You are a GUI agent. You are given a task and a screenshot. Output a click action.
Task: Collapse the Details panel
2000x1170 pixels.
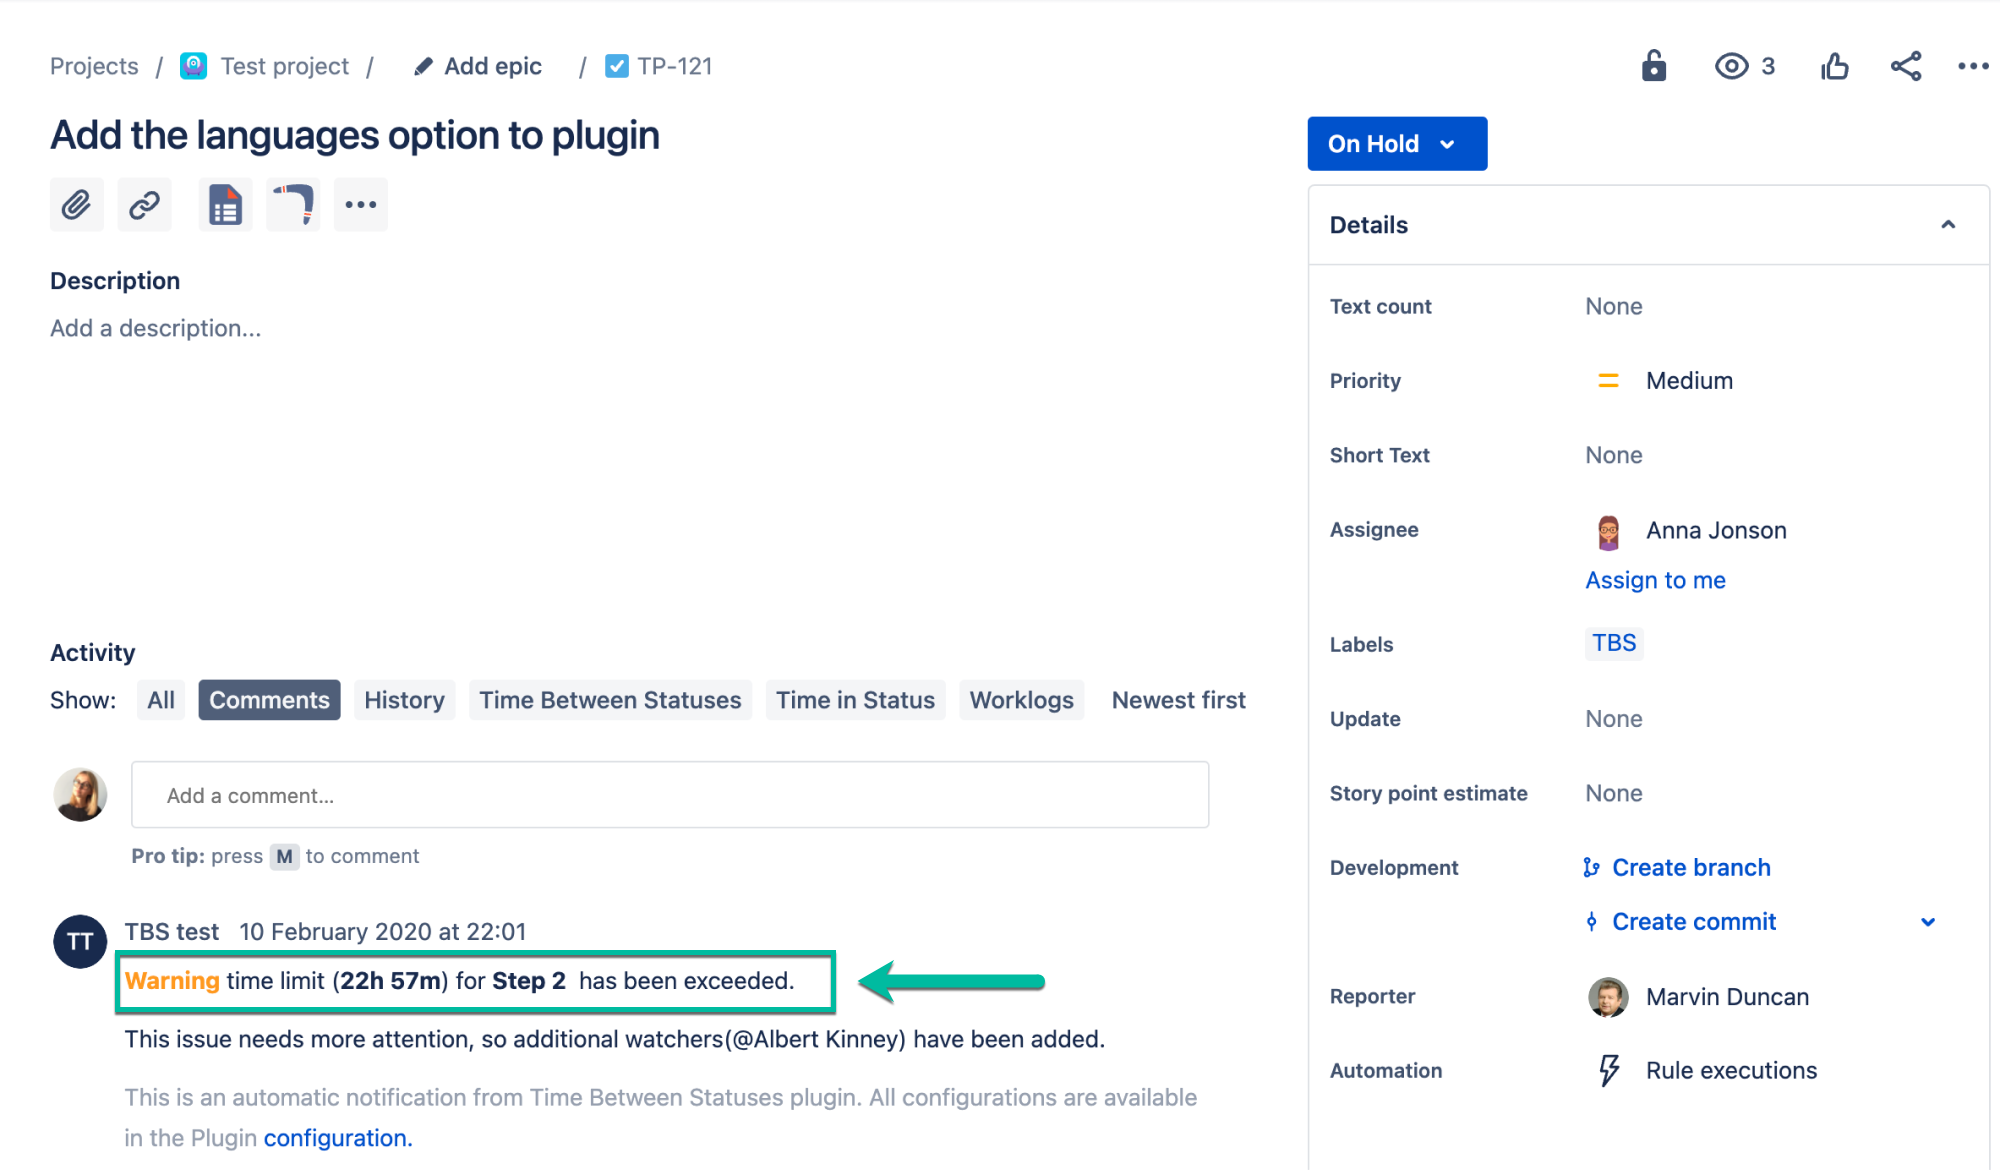[1948, 225]
